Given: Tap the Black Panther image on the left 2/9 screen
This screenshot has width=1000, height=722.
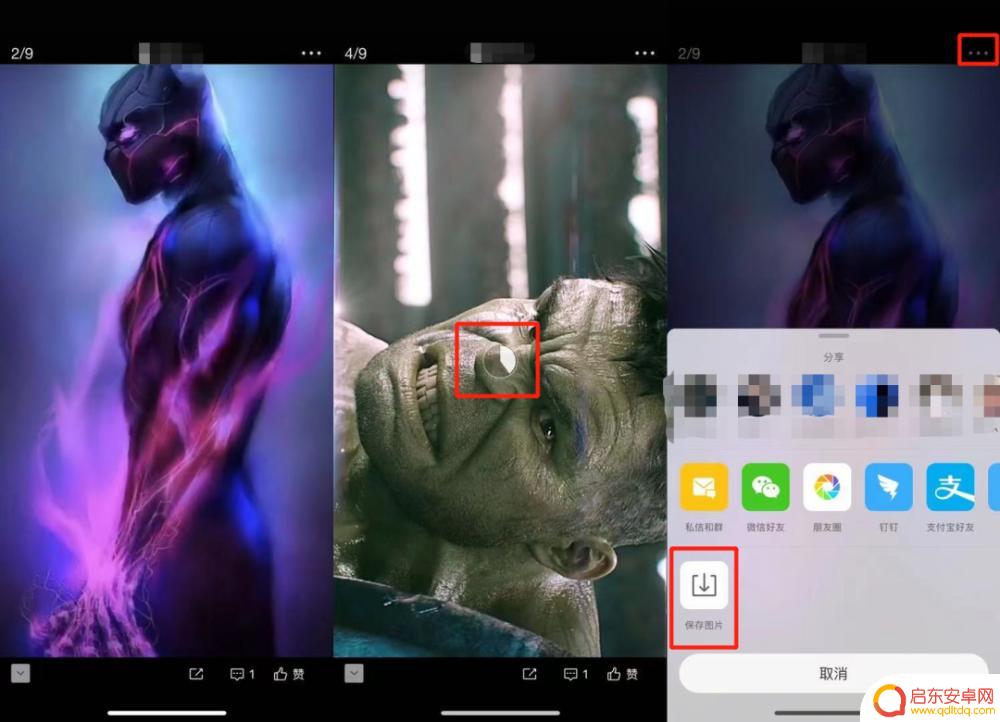Looking at the screenshot, I should pos(166,360).
